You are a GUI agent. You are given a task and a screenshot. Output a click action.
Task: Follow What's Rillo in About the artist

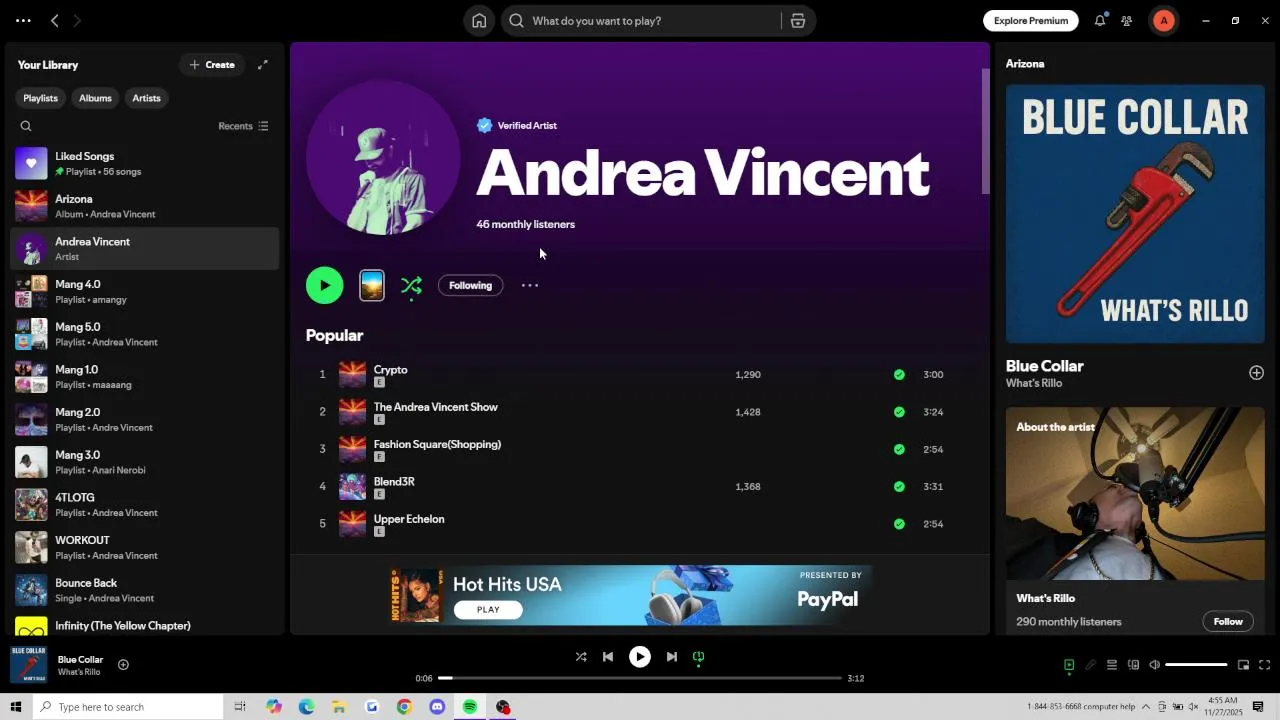click(x=1228, y=622)
